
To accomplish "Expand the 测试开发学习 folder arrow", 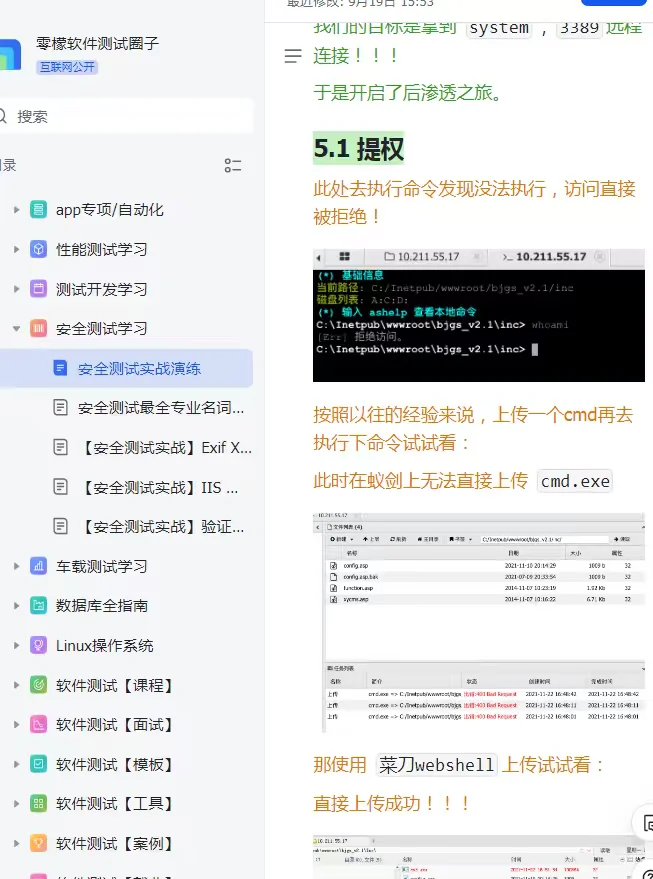I will [x=16, y=289].
